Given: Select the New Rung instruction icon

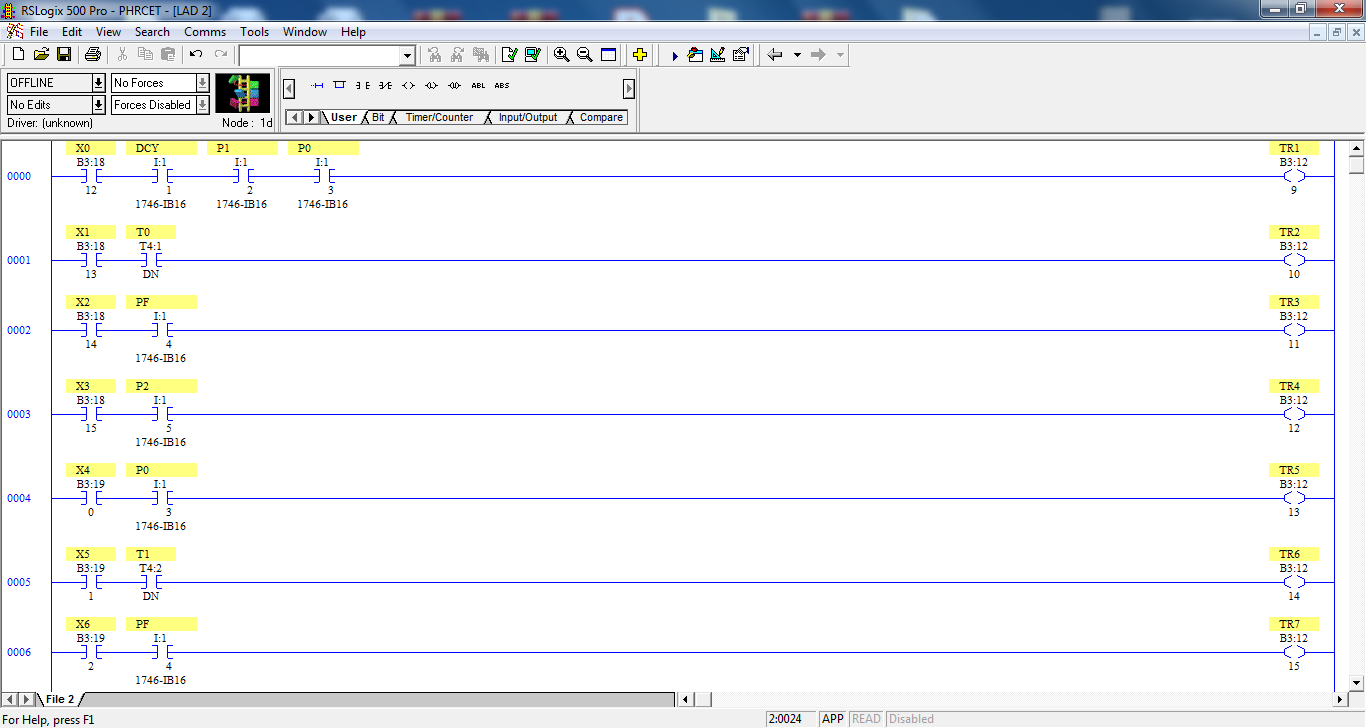Looking at the screenshot, I should pyautogui.click(x=317, y=85).
